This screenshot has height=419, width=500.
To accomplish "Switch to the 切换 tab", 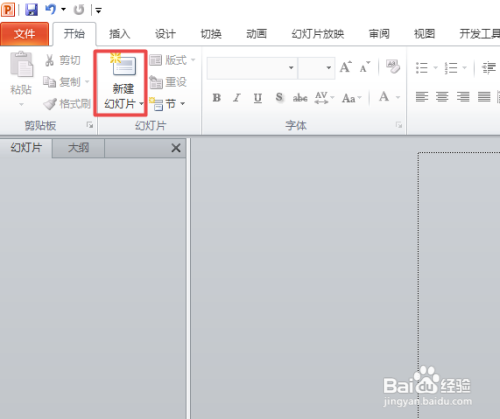I will pos(211,34).
